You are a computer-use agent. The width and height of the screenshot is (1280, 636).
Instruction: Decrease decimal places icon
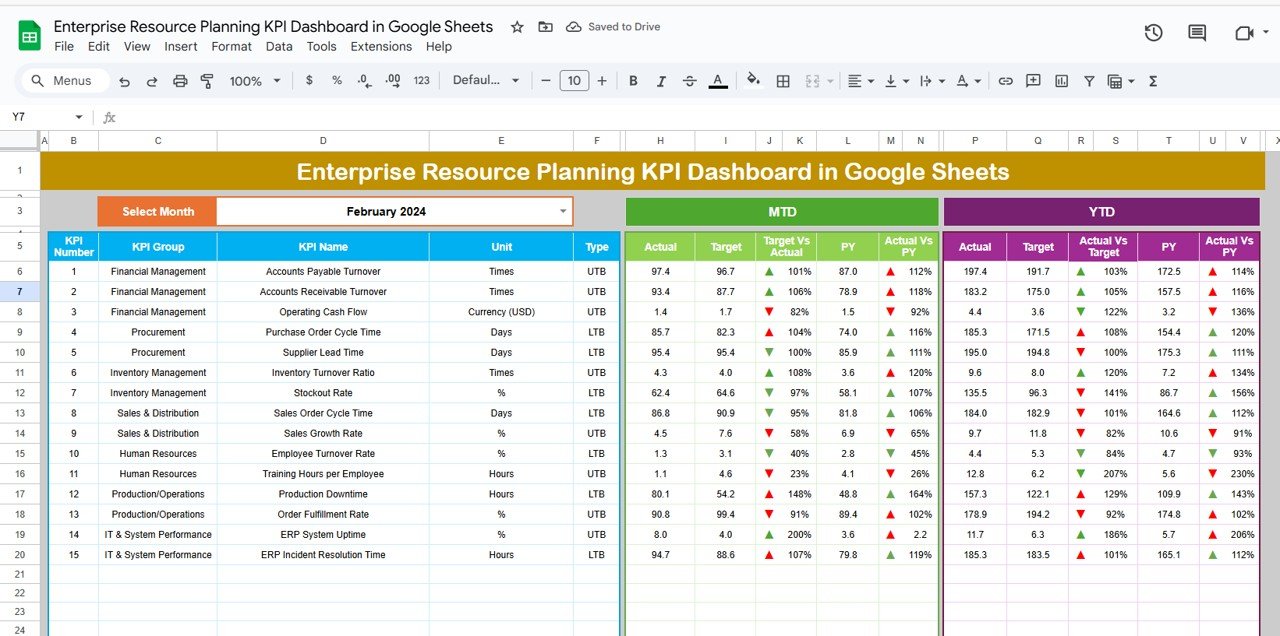tap(365, 81)
